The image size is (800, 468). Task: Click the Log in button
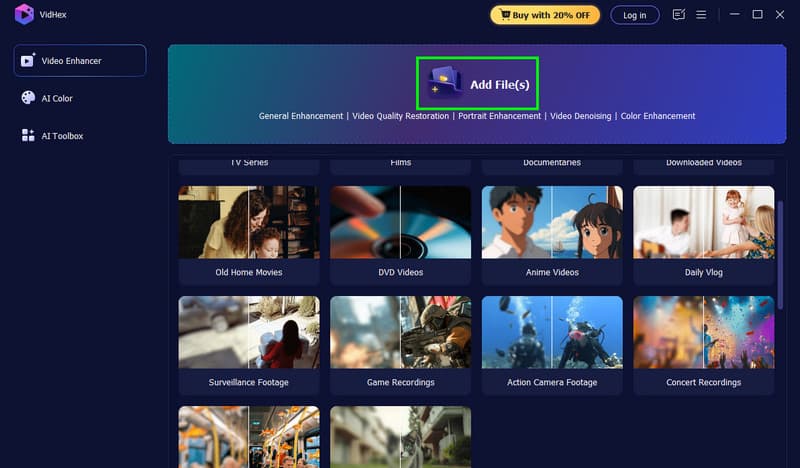[x=635, y=15]
